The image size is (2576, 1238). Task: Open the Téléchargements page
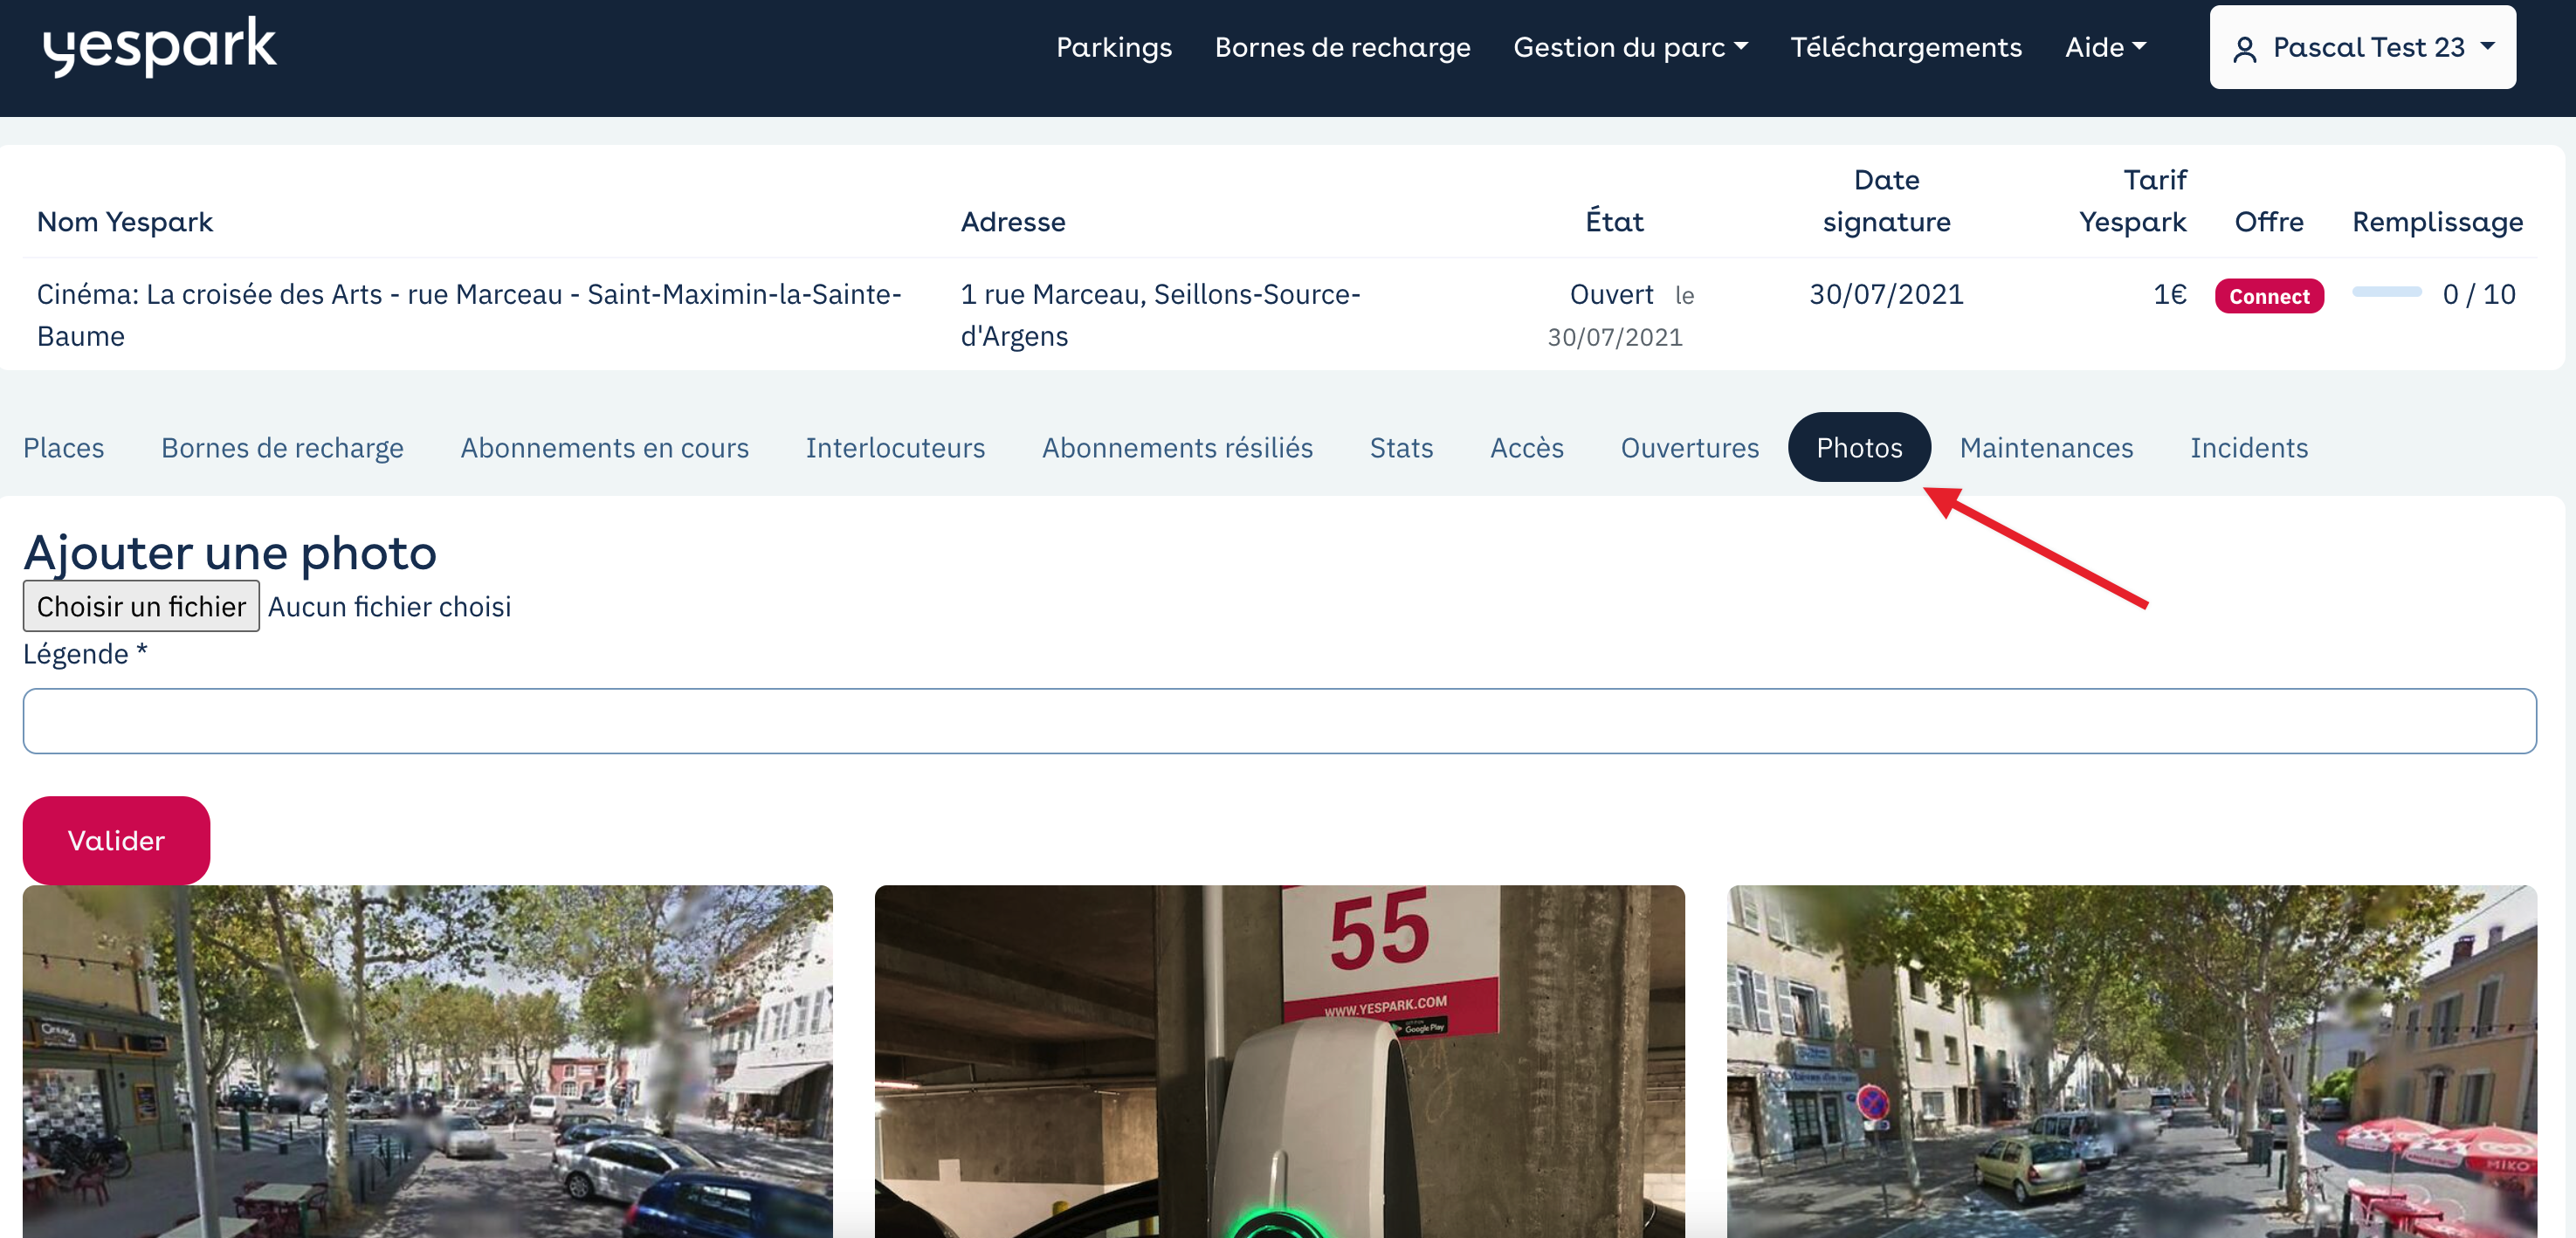pos(1905,47)
